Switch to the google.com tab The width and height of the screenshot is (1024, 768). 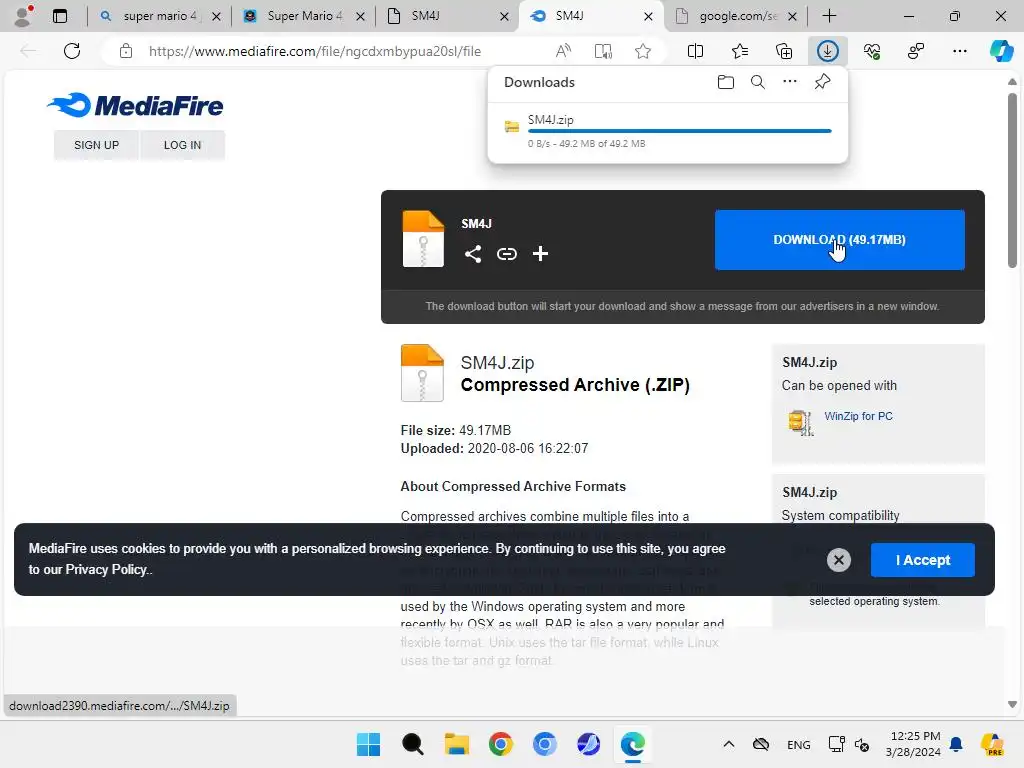click(x=735, y=16)
